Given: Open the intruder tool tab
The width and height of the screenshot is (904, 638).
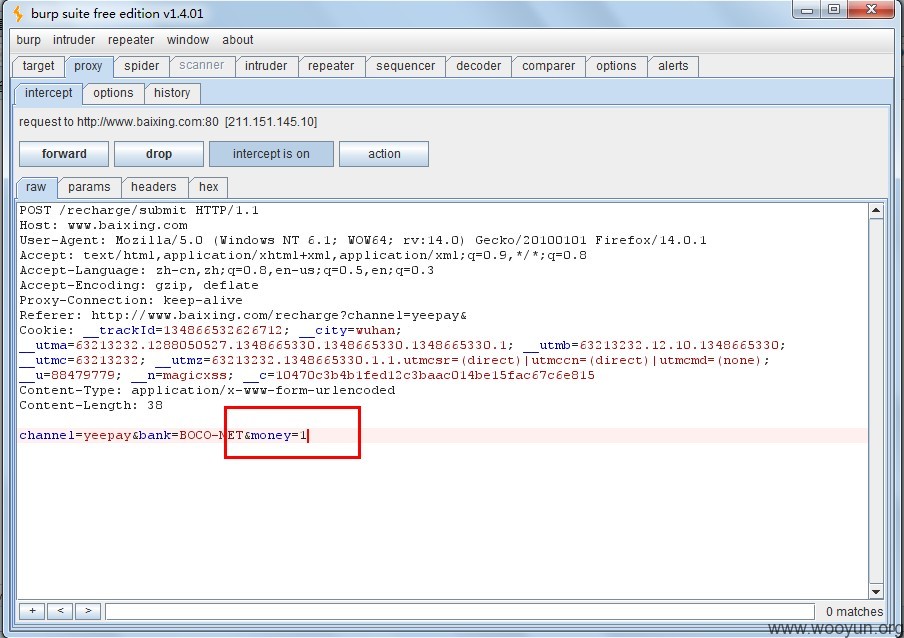Looking at the screenshot, I should pos(266,66).
